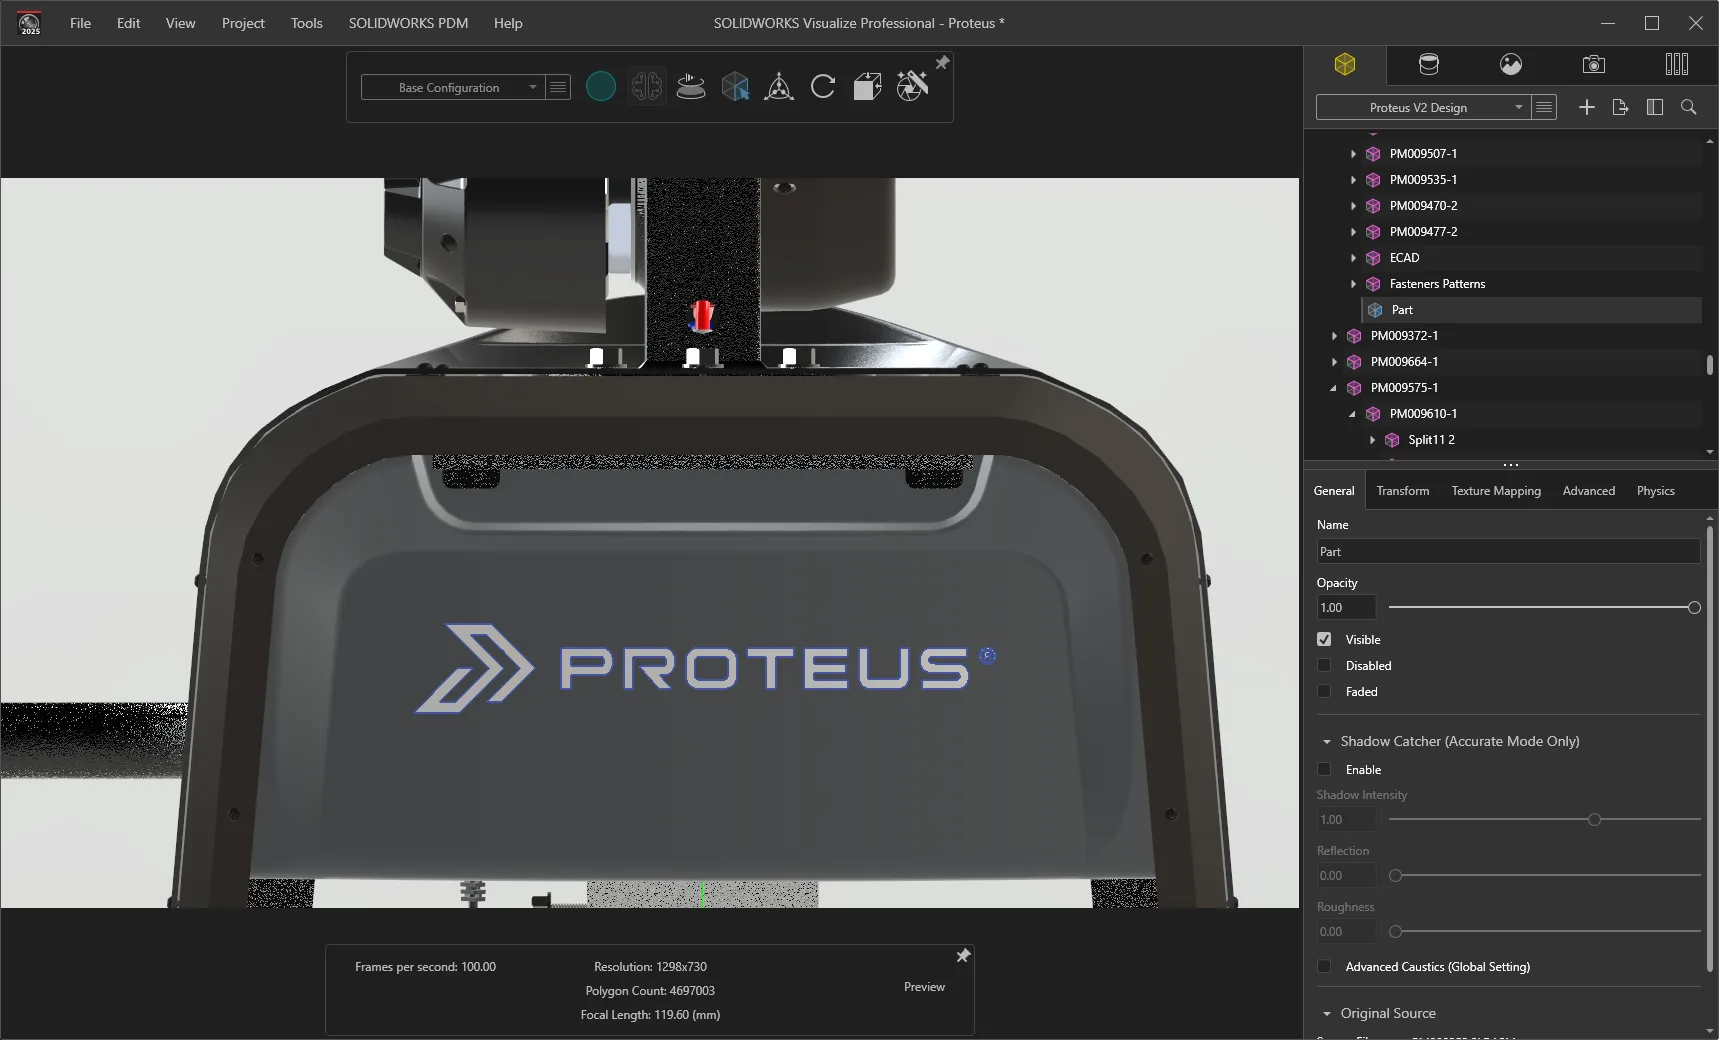1719x1040 pixels.
Task: Collapse the Original Source section
Action: point(1327,1013)
